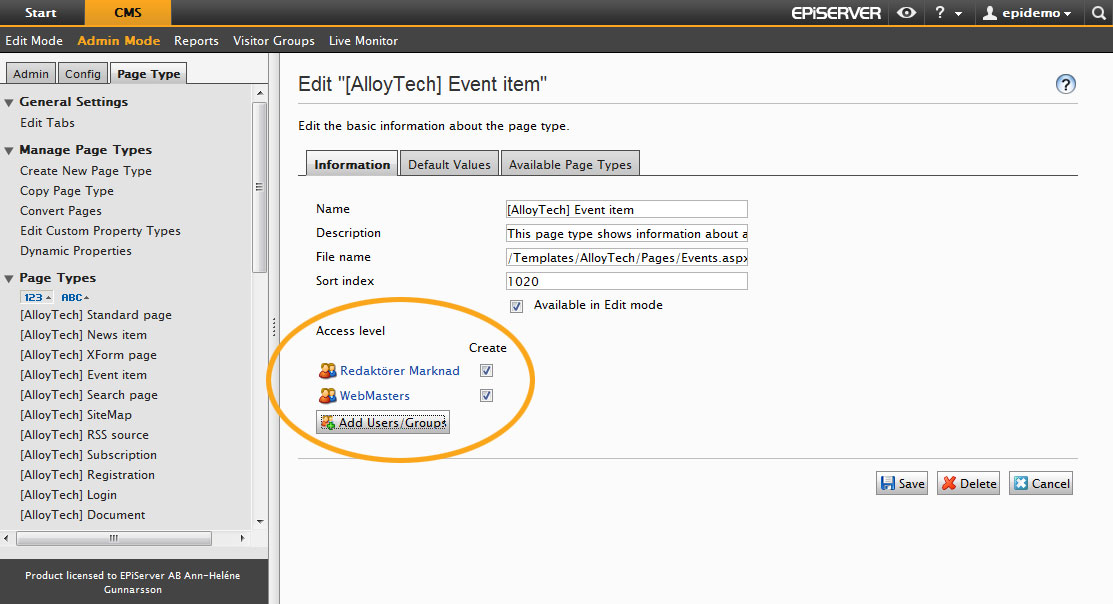Collapse the Manage Page Types section
The width and height of the screenshot is (1113, 604).
(x=9, y=150)
